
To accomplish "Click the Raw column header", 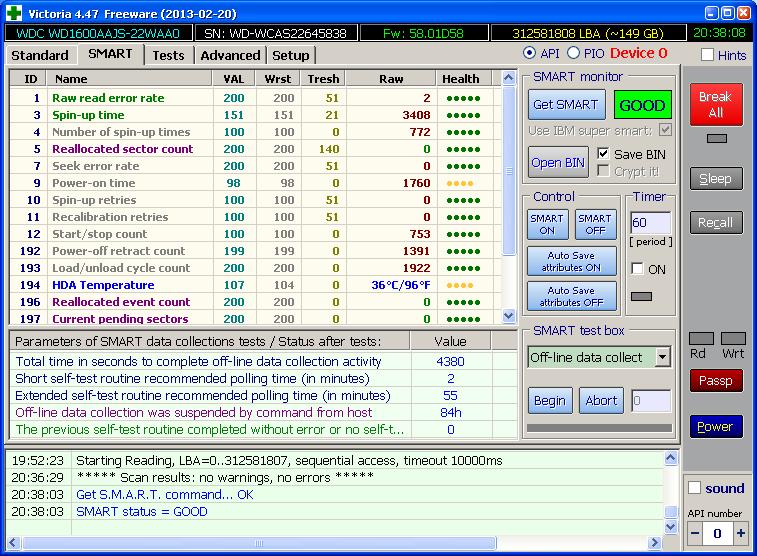I will (x=391, y=79).
